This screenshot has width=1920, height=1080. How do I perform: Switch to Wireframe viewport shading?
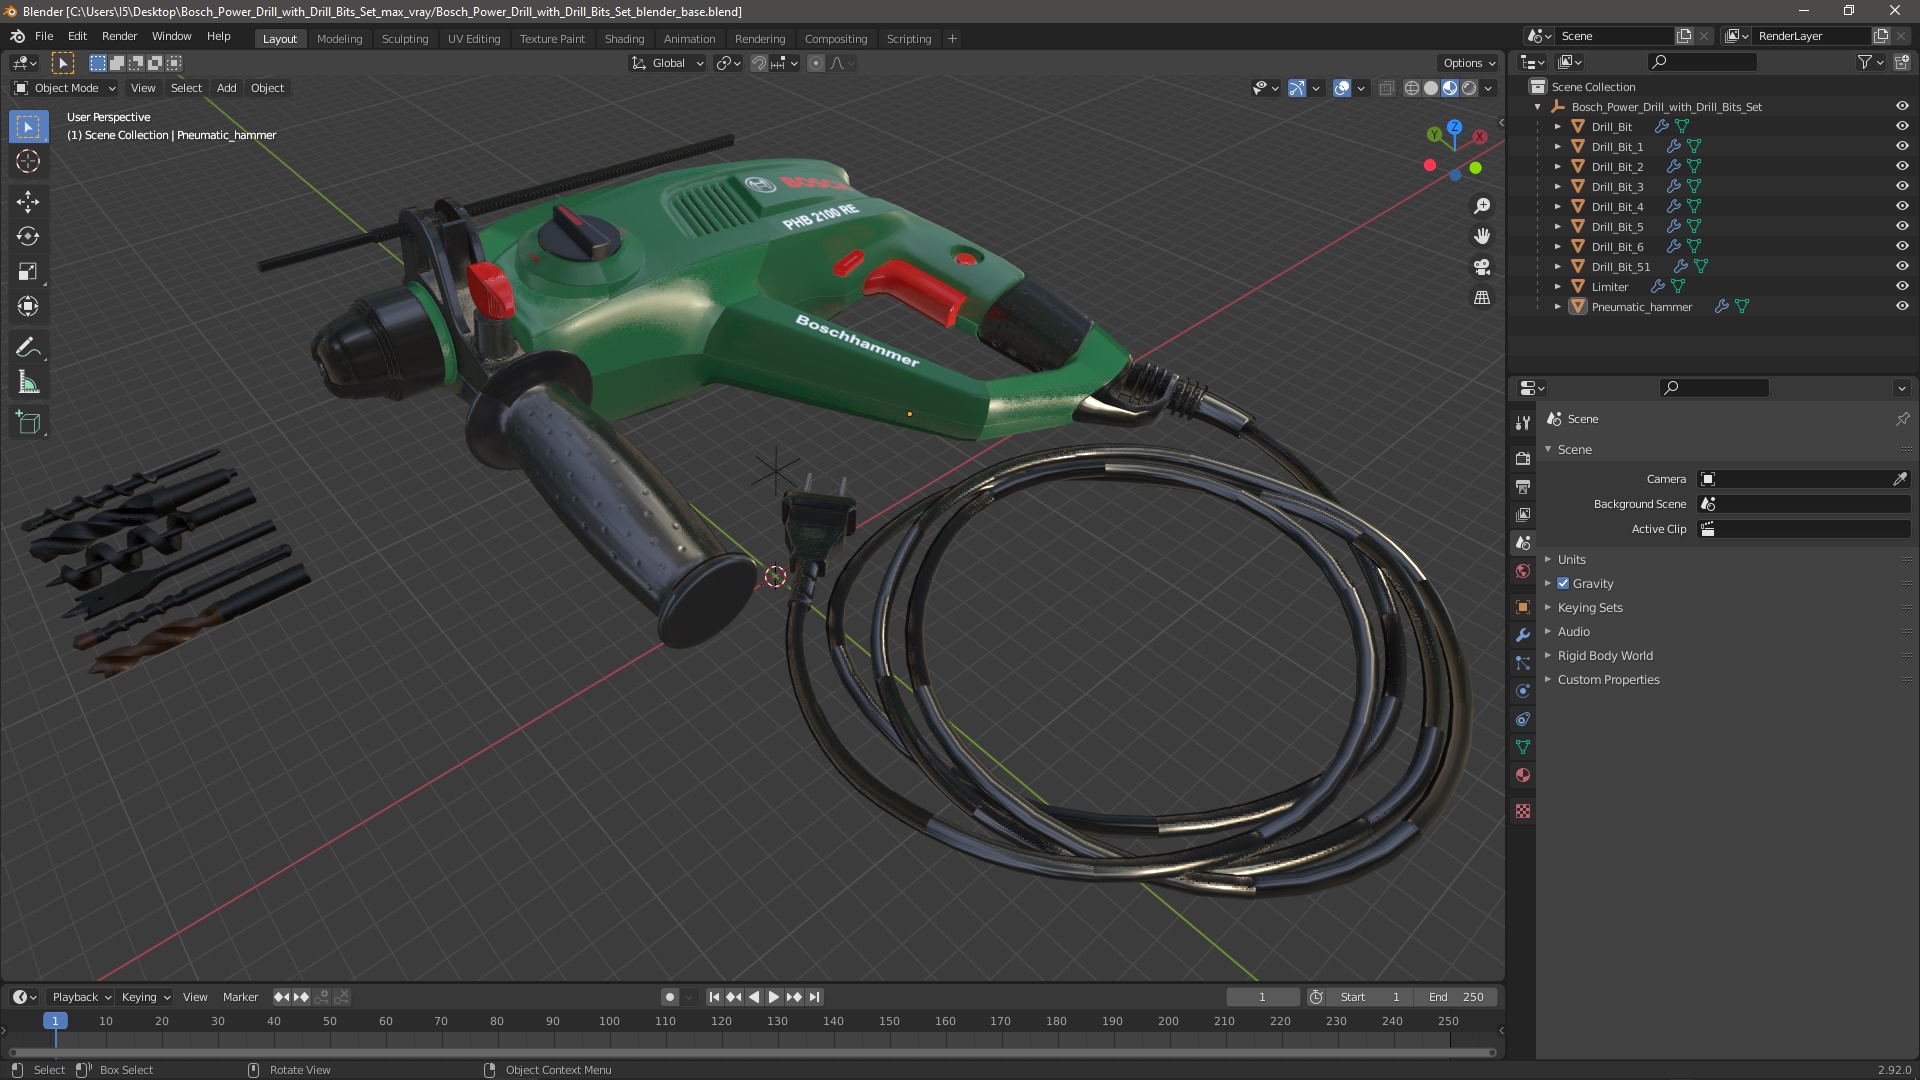(x=1412, y=88)
